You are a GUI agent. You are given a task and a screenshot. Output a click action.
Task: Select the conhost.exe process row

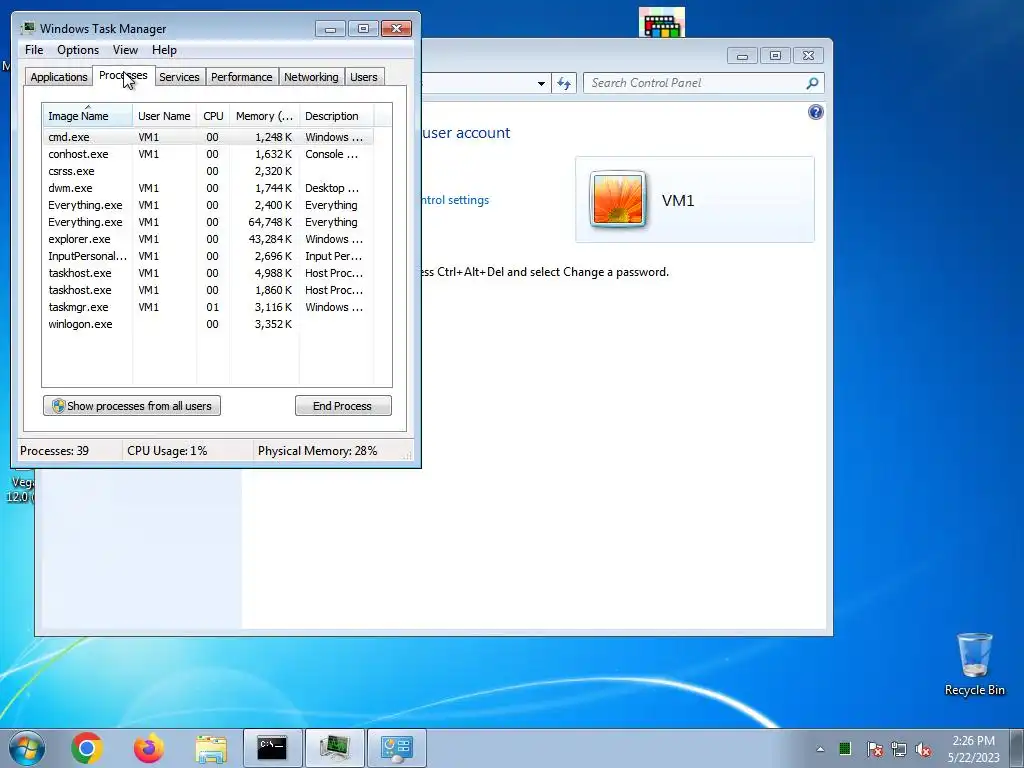point(208,154)
